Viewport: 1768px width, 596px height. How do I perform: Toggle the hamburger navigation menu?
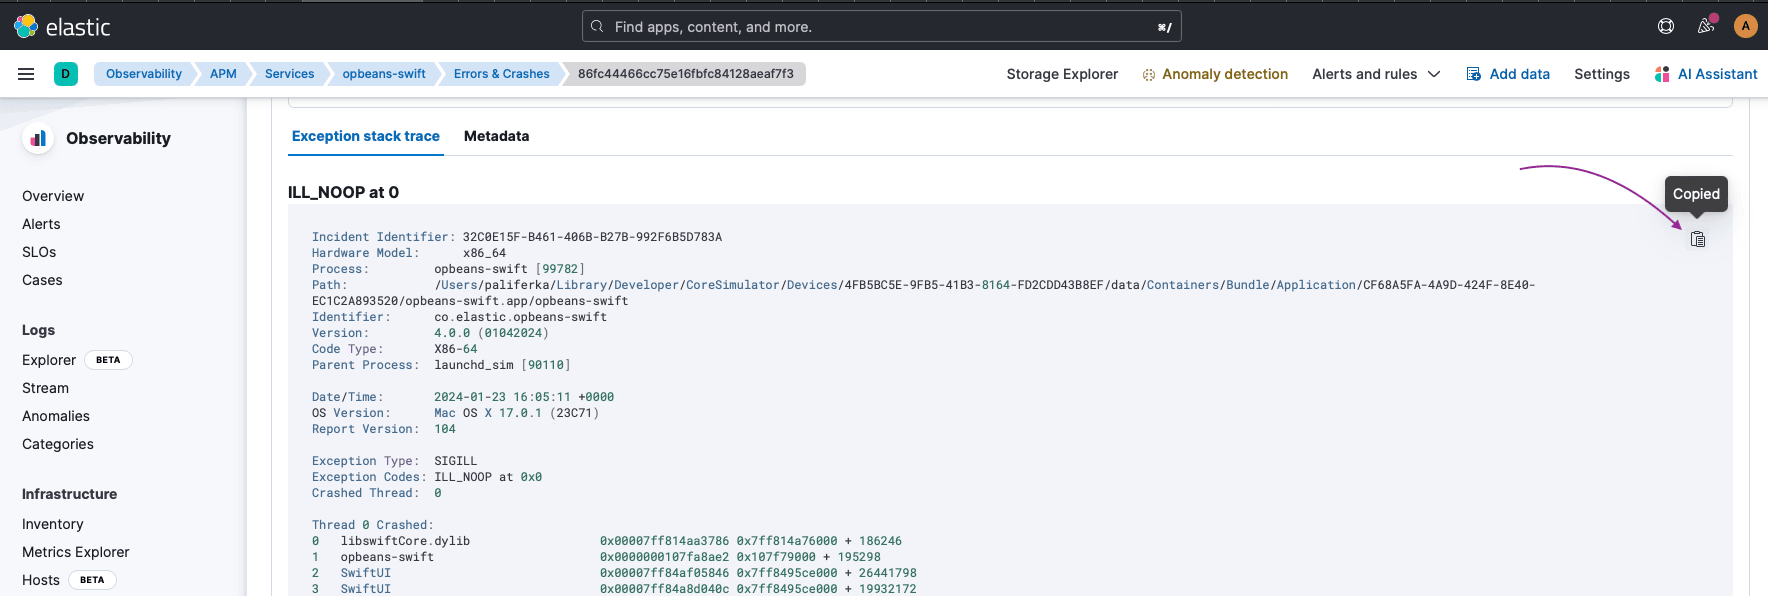tap(26, 74)
